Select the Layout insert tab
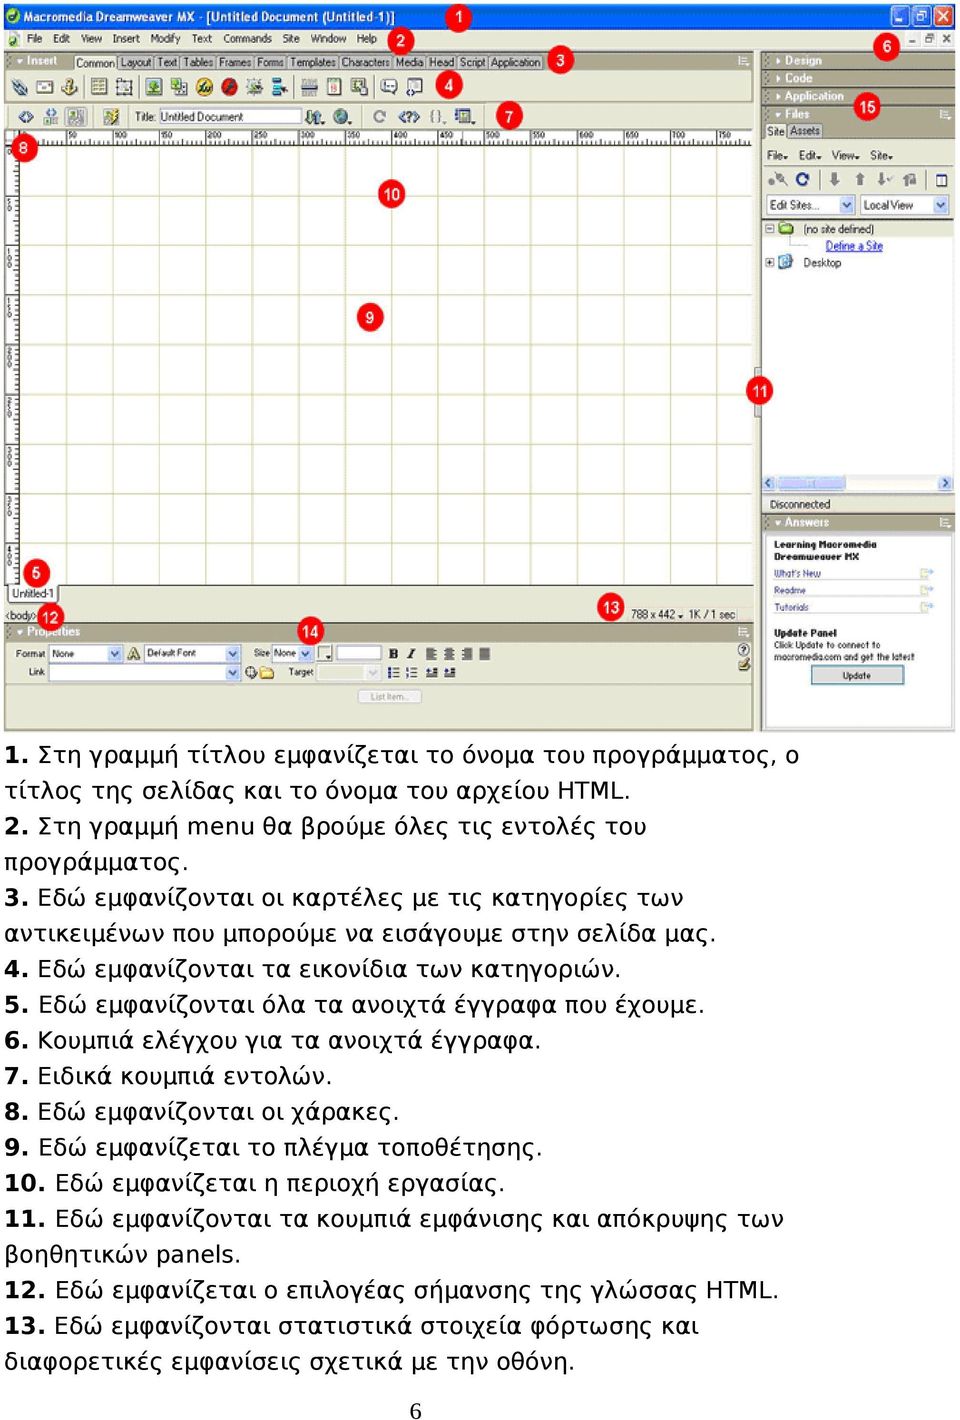The image size is (960, 1420). point(136,62)
